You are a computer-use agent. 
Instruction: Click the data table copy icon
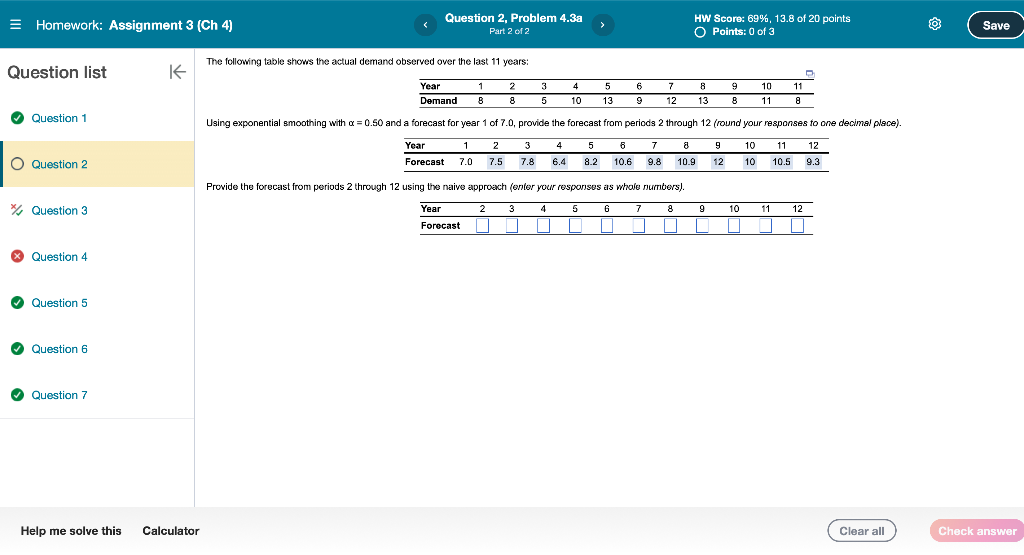(810, 74)
